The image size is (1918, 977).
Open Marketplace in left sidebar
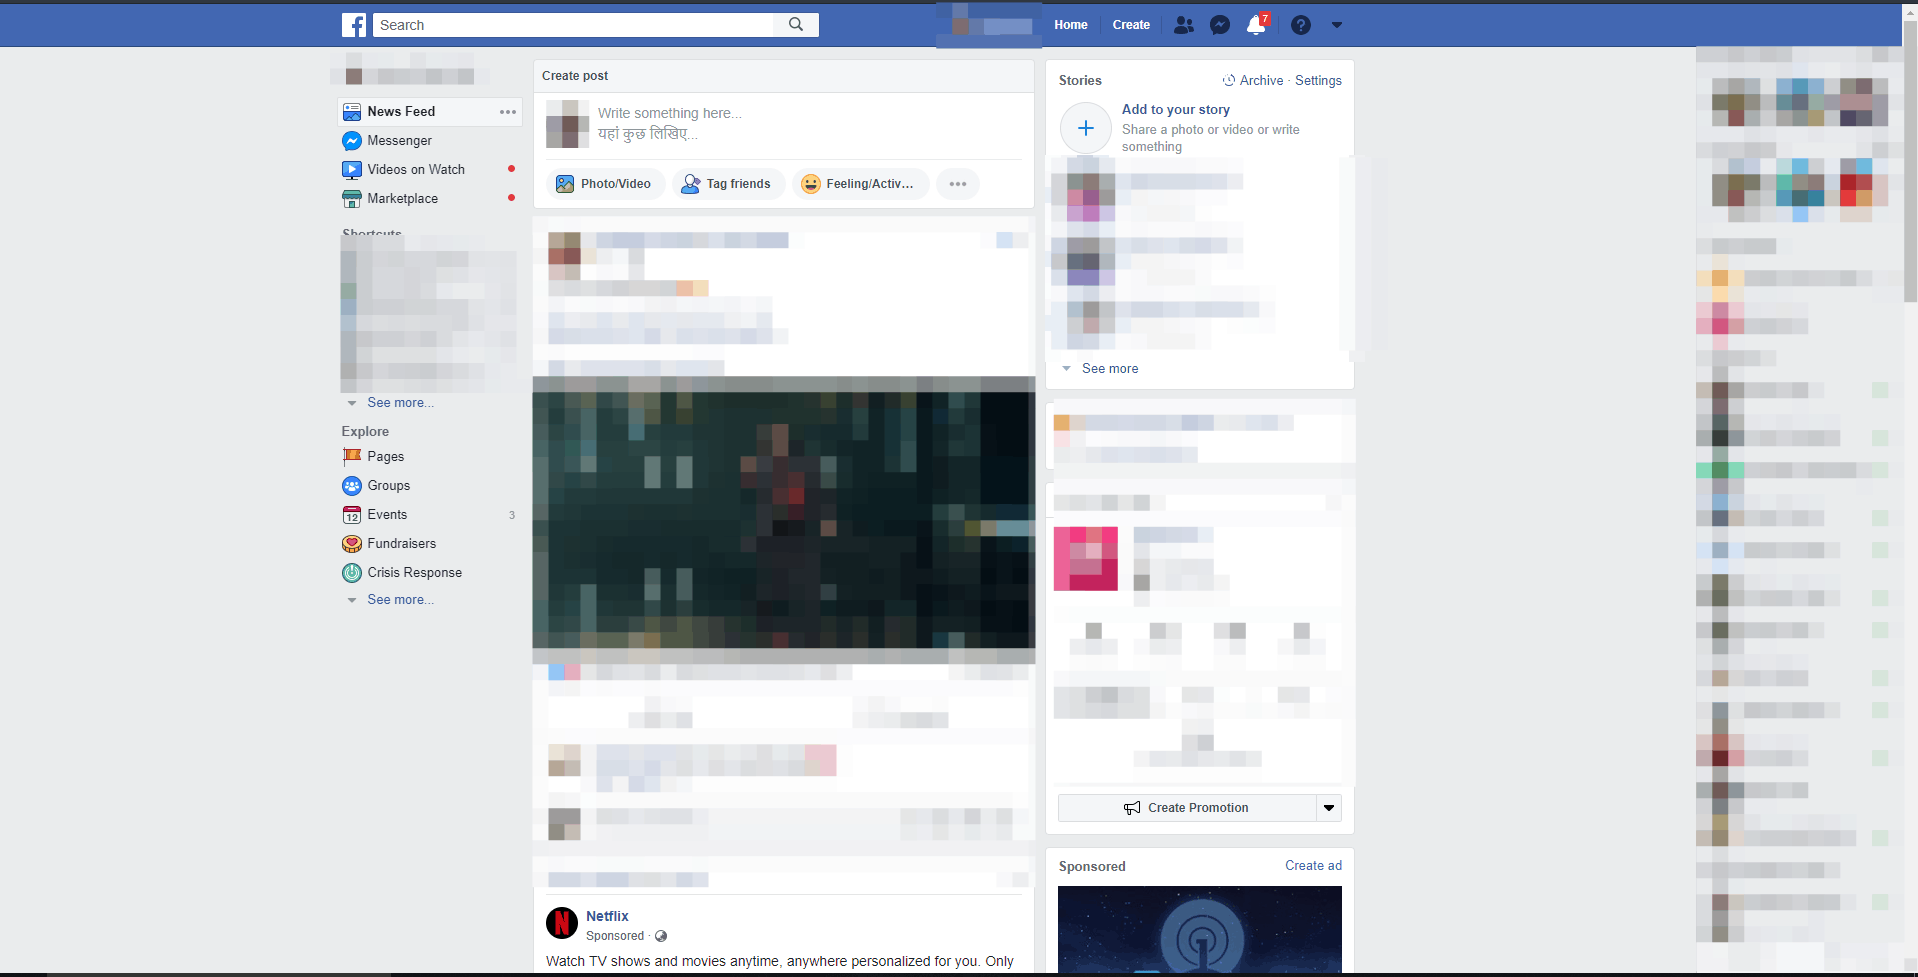[402, 199]
